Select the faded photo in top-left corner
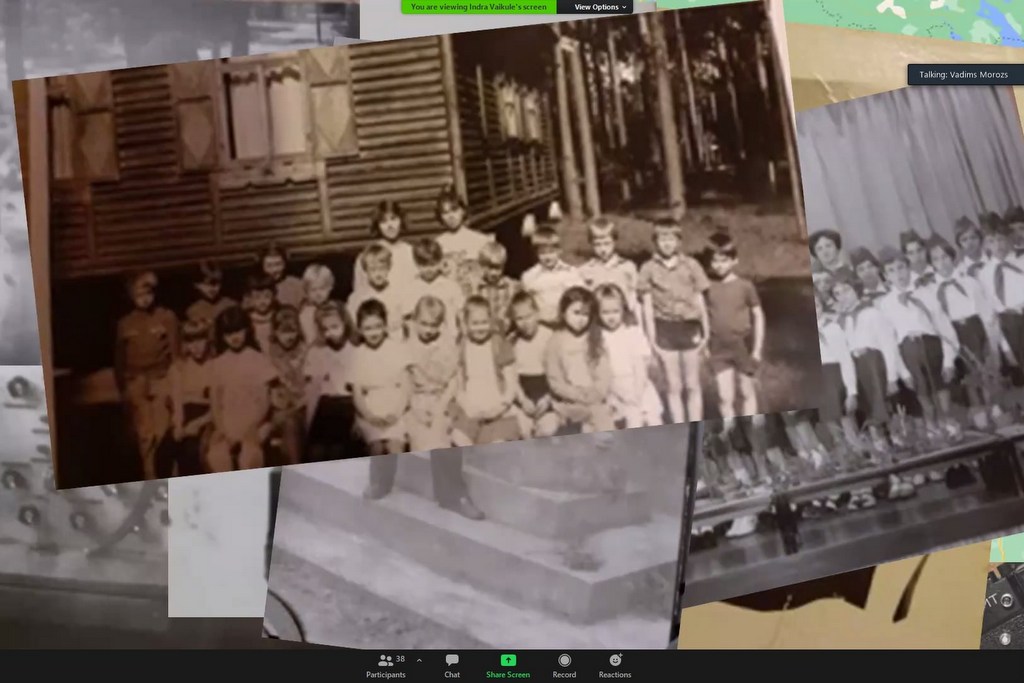 180,30
